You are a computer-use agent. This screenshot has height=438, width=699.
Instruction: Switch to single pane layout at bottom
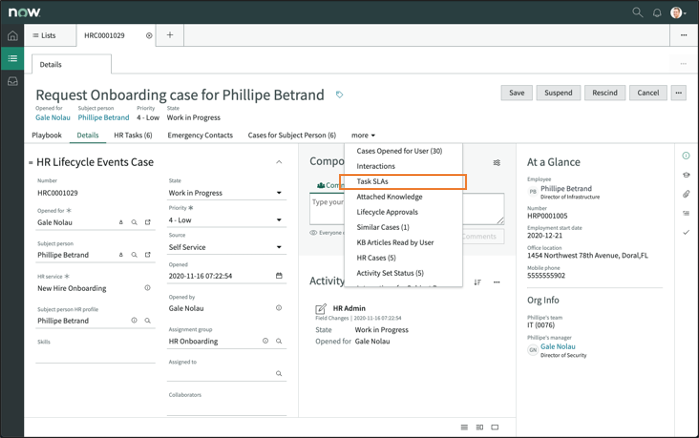pyautogui.click(x=495, y=427)
